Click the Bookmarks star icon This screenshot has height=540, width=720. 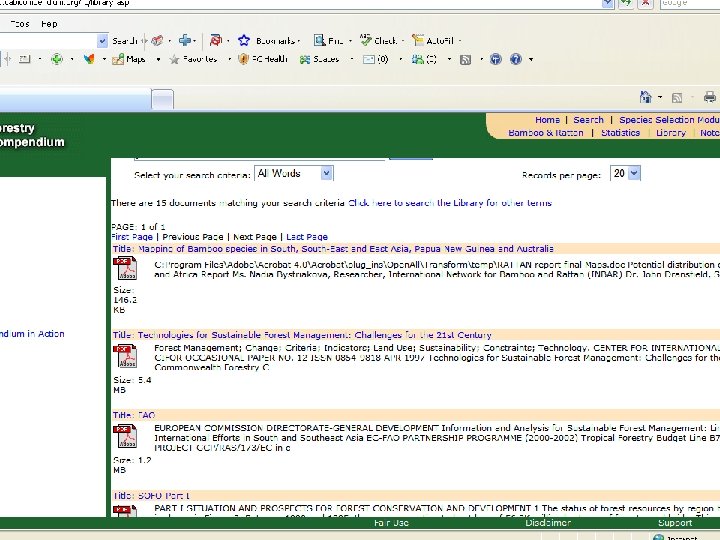click(x=244, y=40)
